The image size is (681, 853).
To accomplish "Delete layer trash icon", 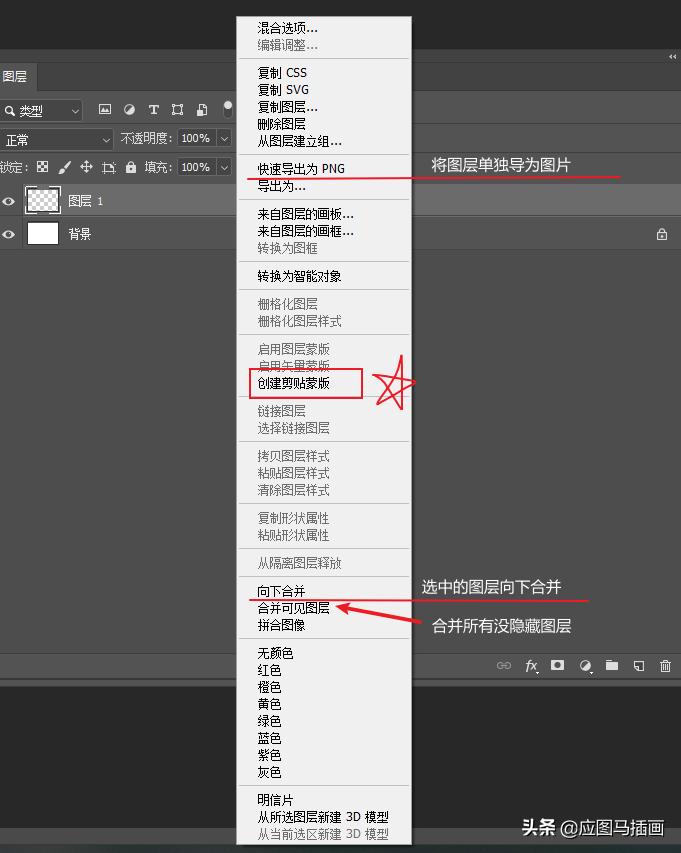I will [665, 665].
